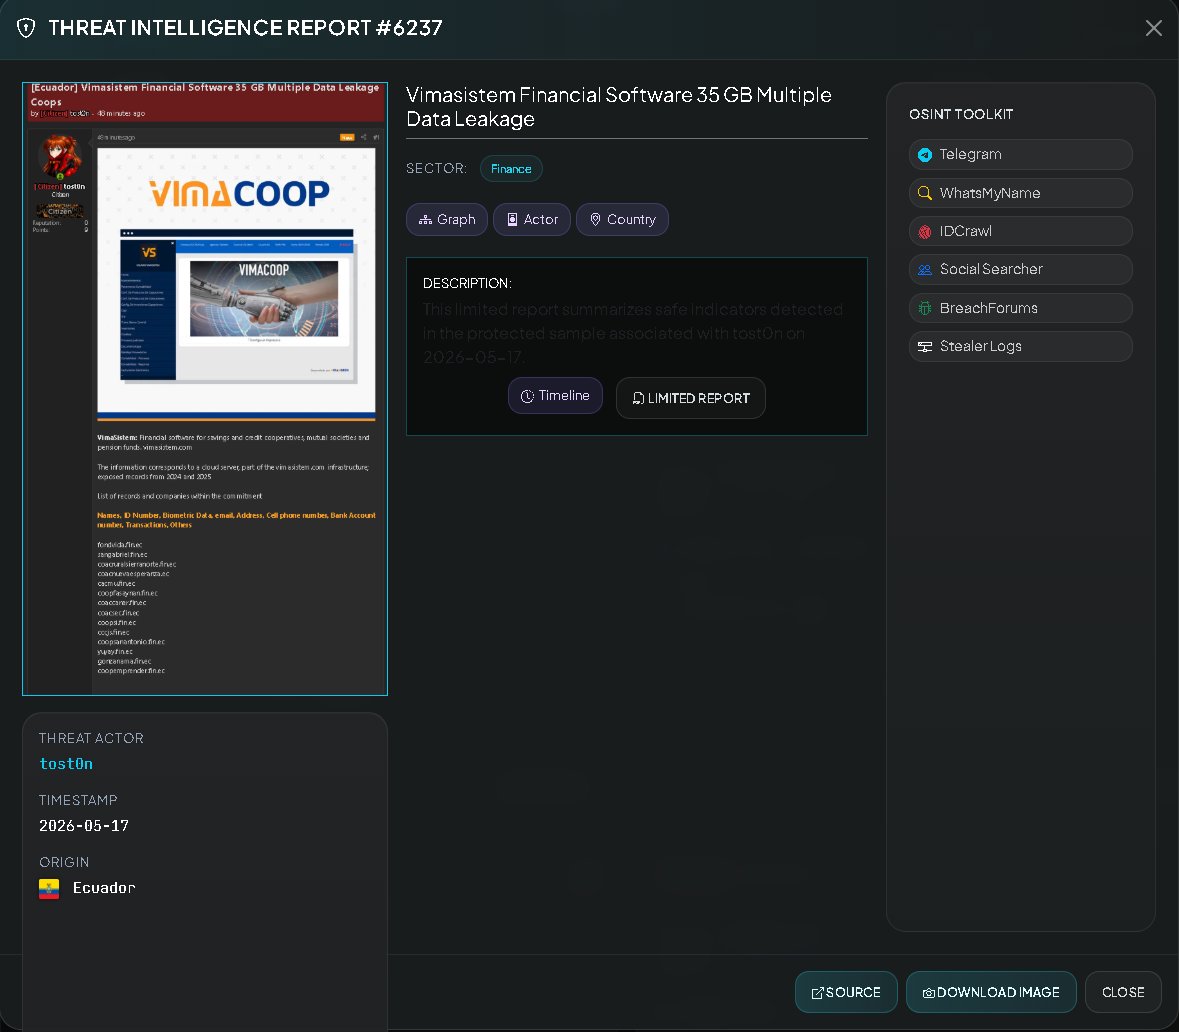The image size is (1179, 1032).
Task: Click DOWNLOAD IMAGE button
Action: tap(991, 992)
